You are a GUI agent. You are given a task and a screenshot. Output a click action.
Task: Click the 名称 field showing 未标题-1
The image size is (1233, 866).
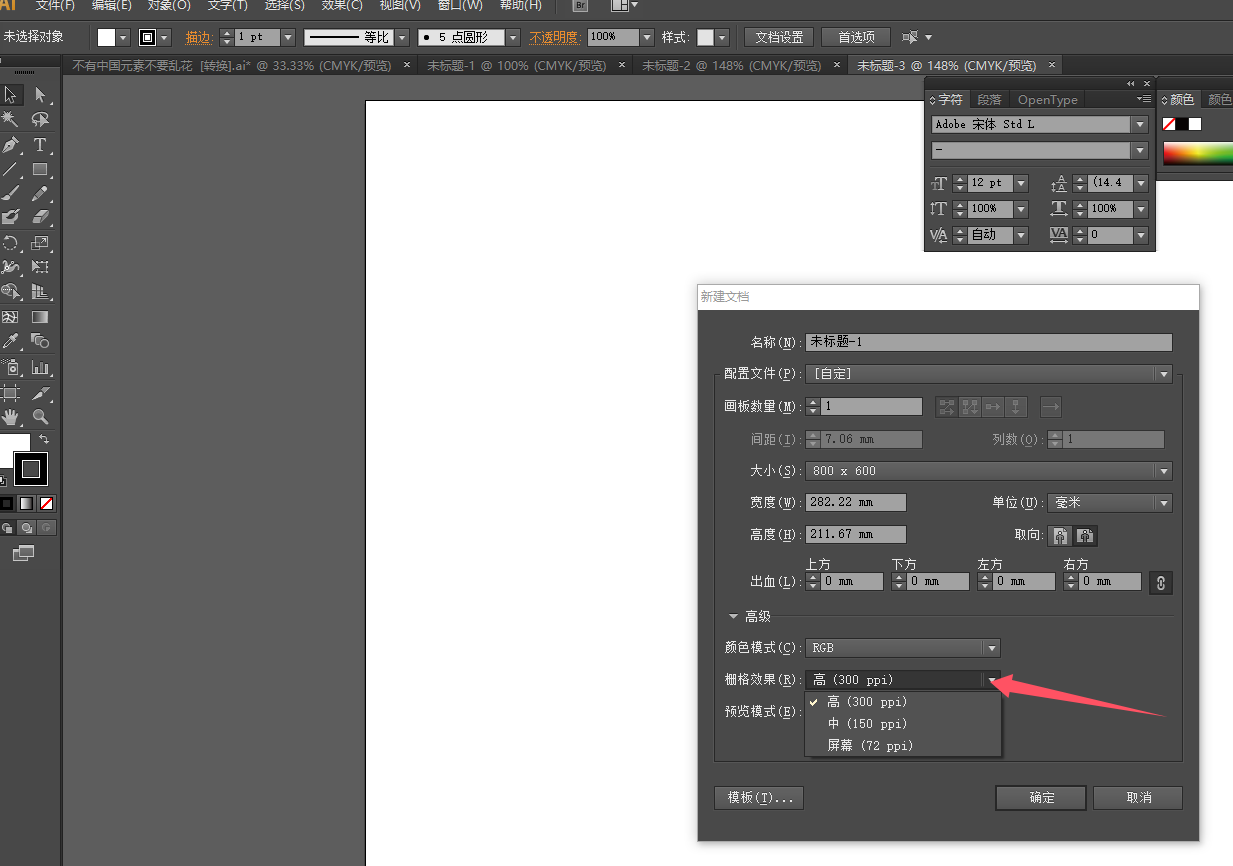pyautogui.click(x=988, y=342)
